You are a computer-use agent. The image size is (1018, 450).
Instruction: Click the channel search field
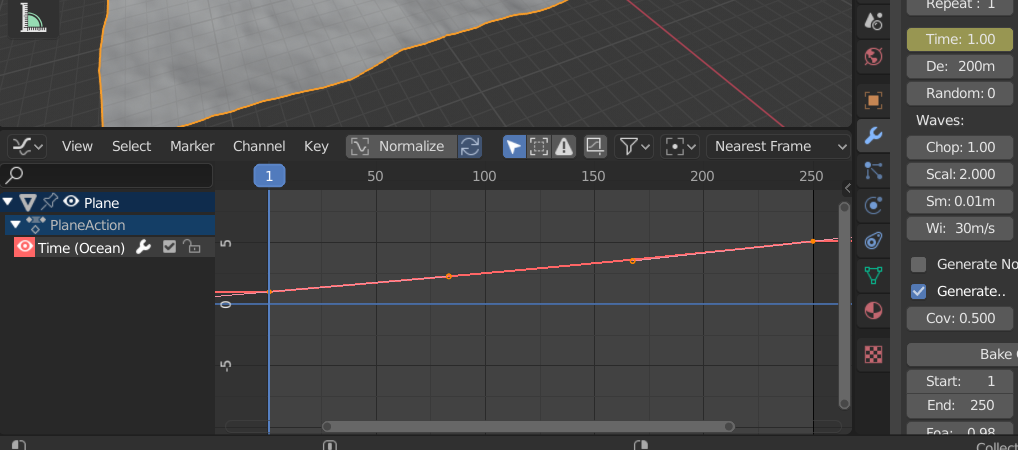[x=106, y=175]
